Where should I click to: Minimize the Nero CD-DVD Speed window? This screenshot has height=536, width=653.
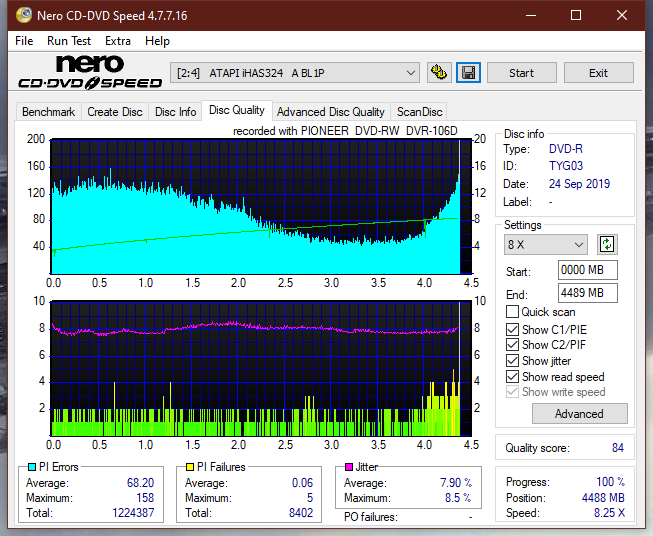[x=531, y=15]
